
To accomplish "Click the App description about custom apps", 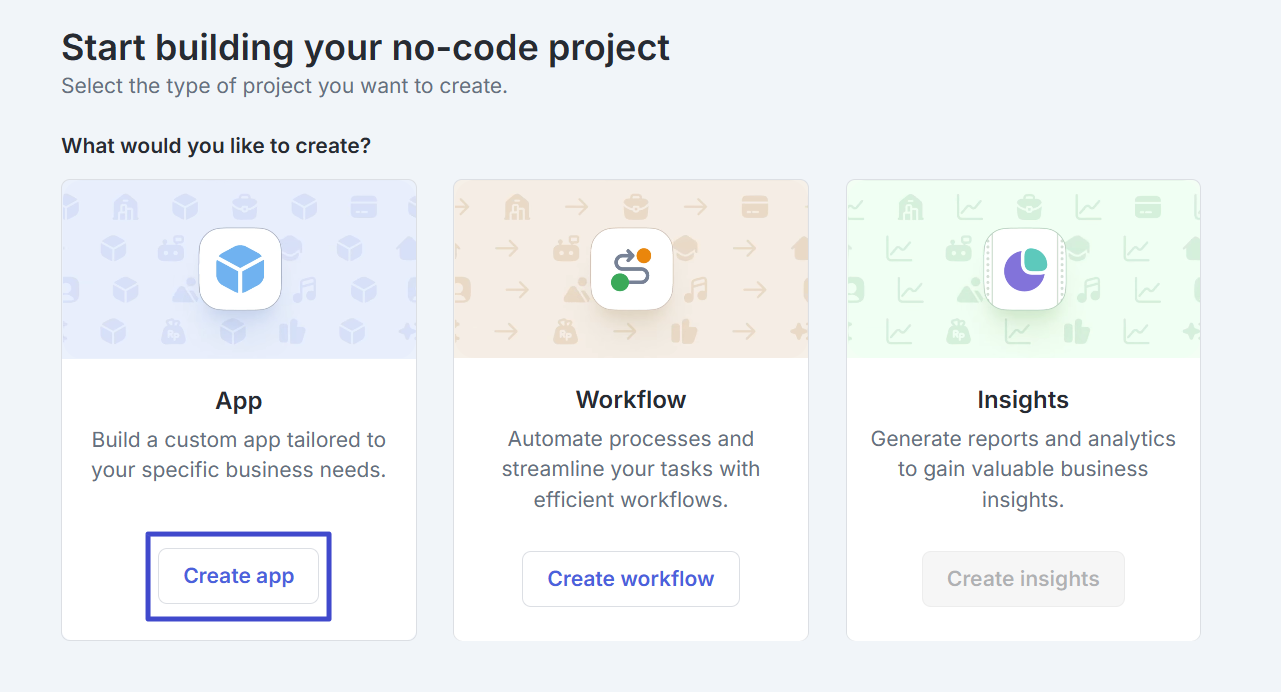I will tap(239, 455).
